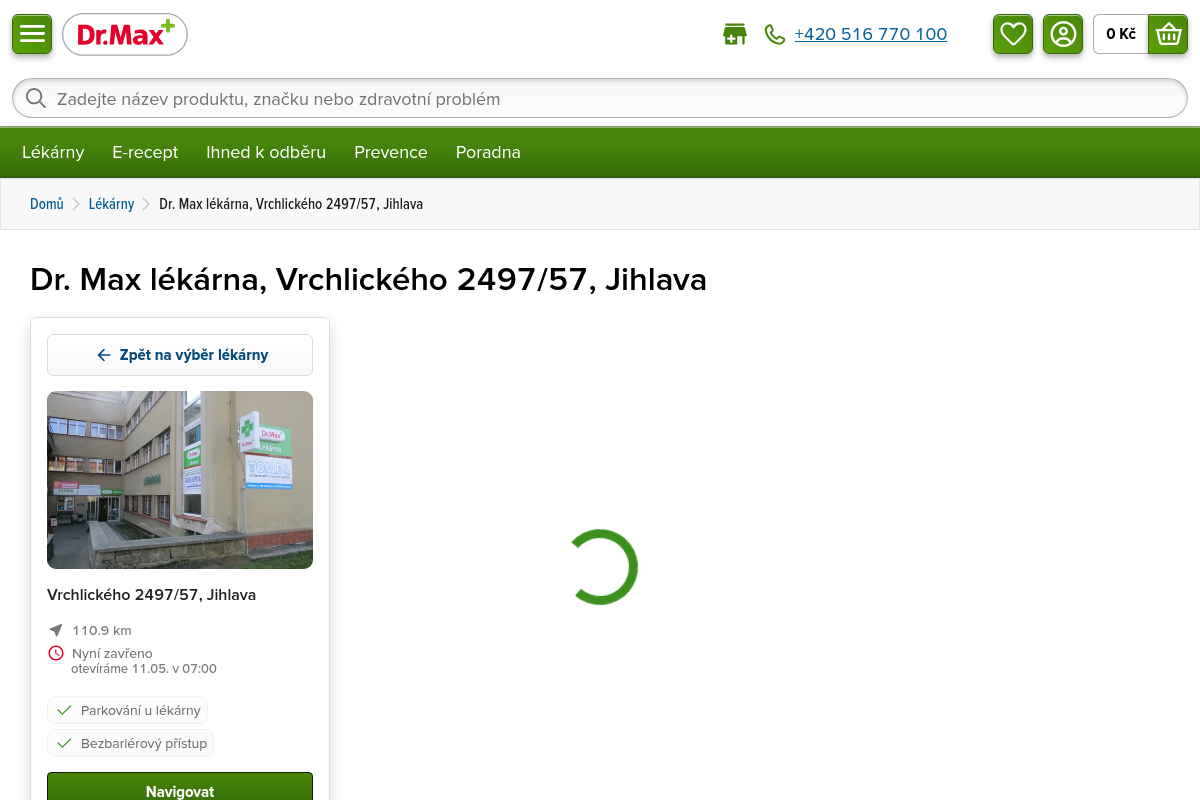Click the page heading Dr. Max lékárna
Image resolution: width=1200 pixels, height=800 pixels.
pyautogui.click(x=368, y=279)
